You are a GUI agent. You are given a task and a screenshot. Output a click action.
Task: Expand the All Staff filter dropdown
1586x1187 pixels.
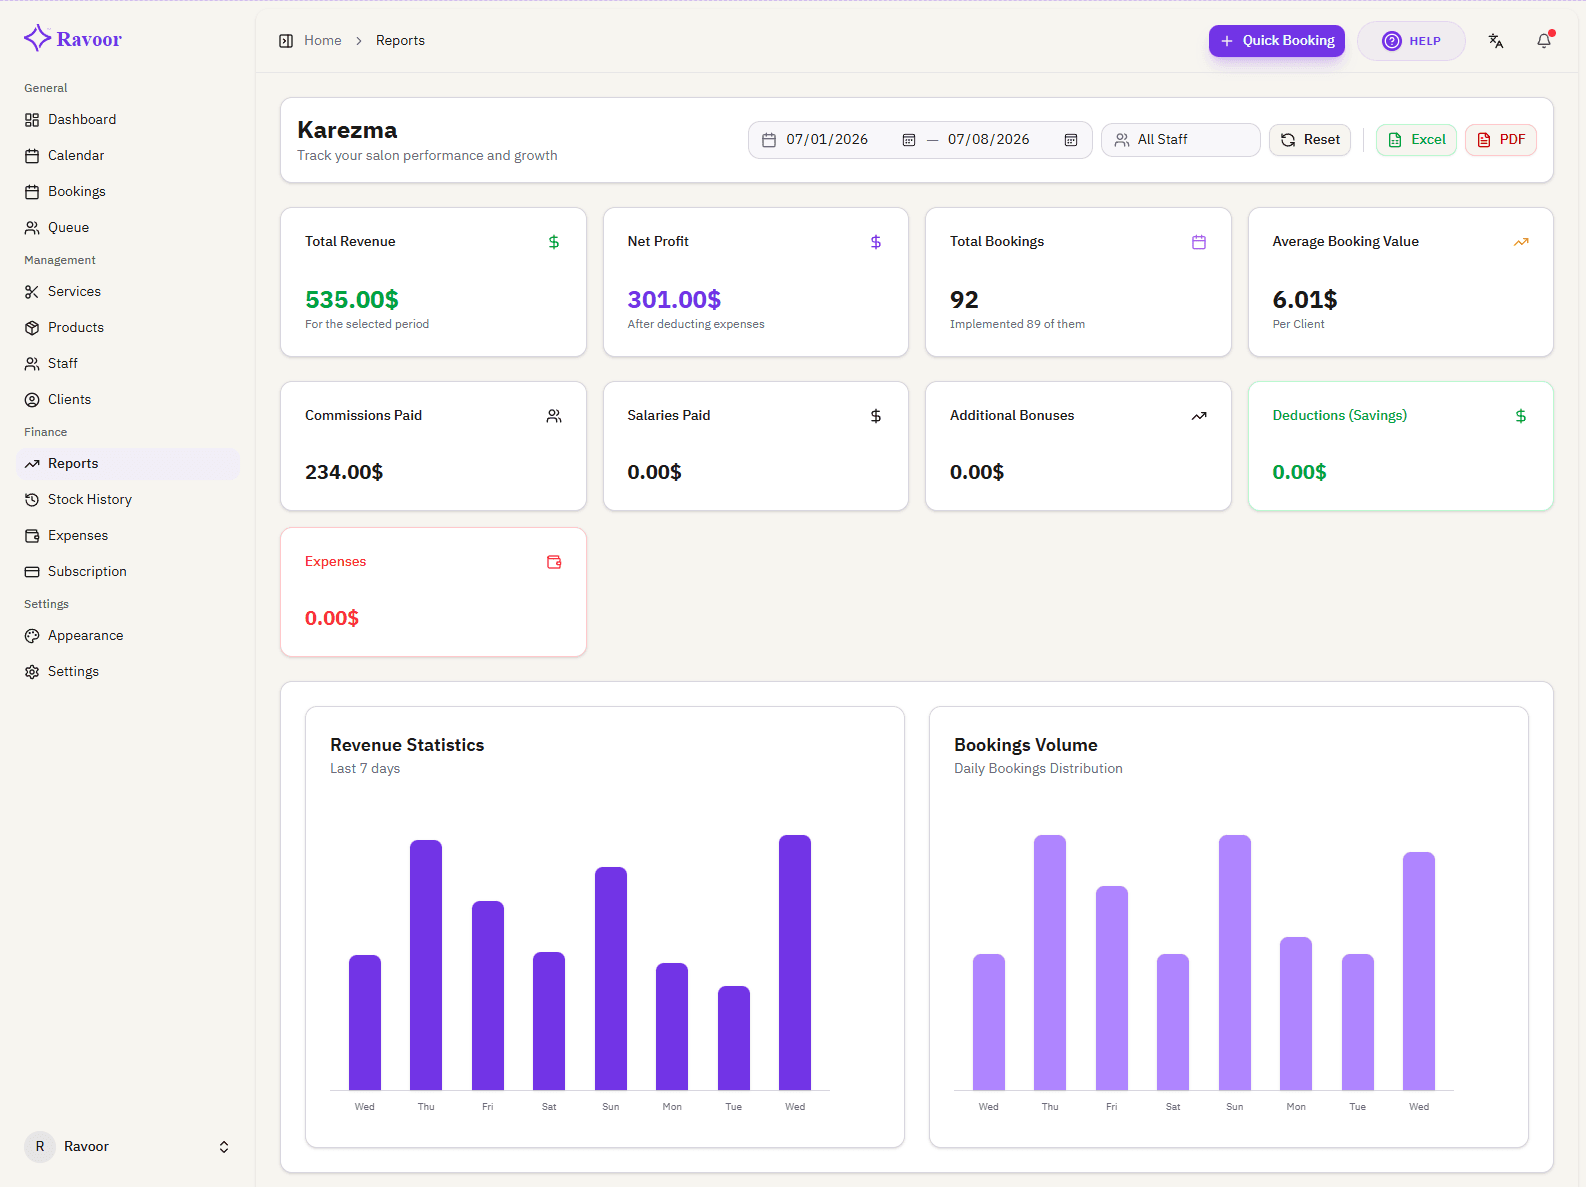1180,140
